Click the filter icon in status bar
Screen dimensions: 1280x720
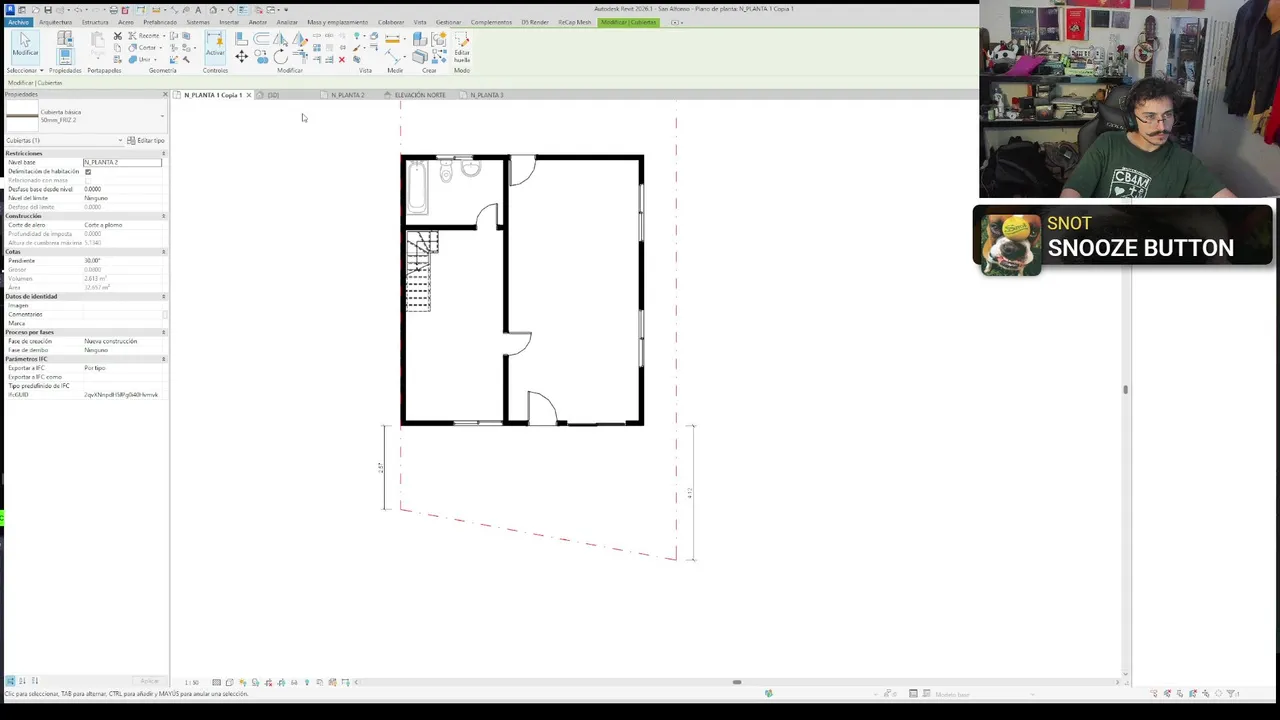pyautogui.click(x=1233, y=693)
